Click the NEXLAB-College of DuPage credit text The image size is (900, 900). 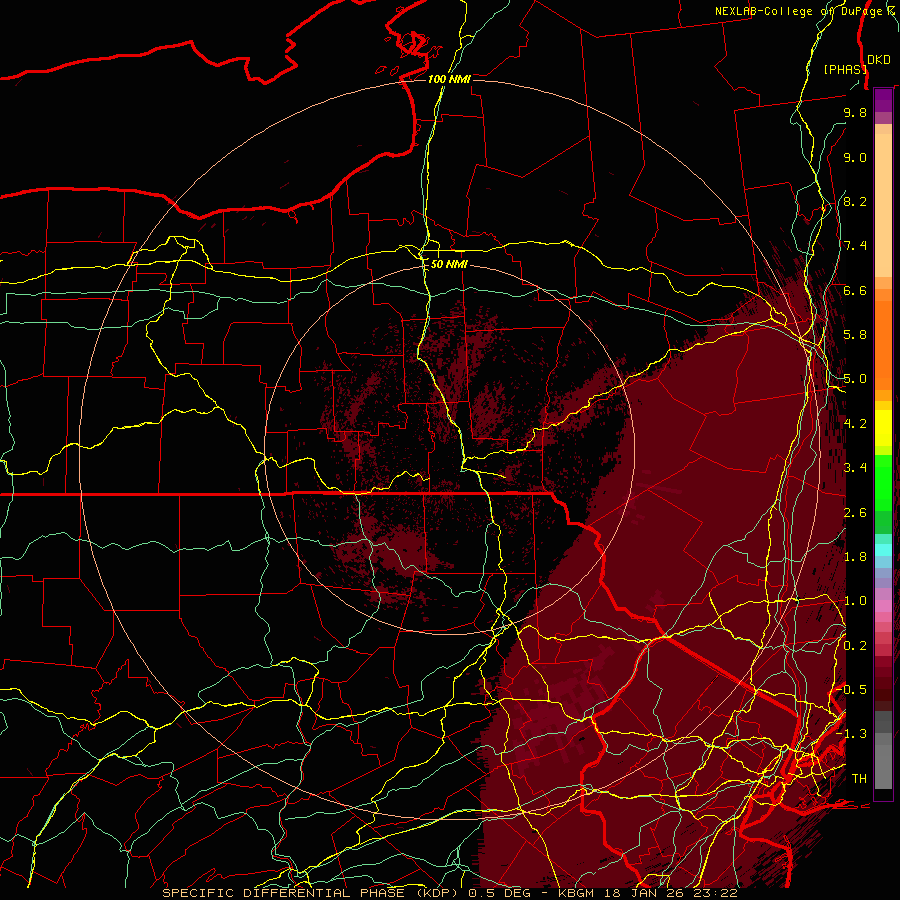point(805,11)
